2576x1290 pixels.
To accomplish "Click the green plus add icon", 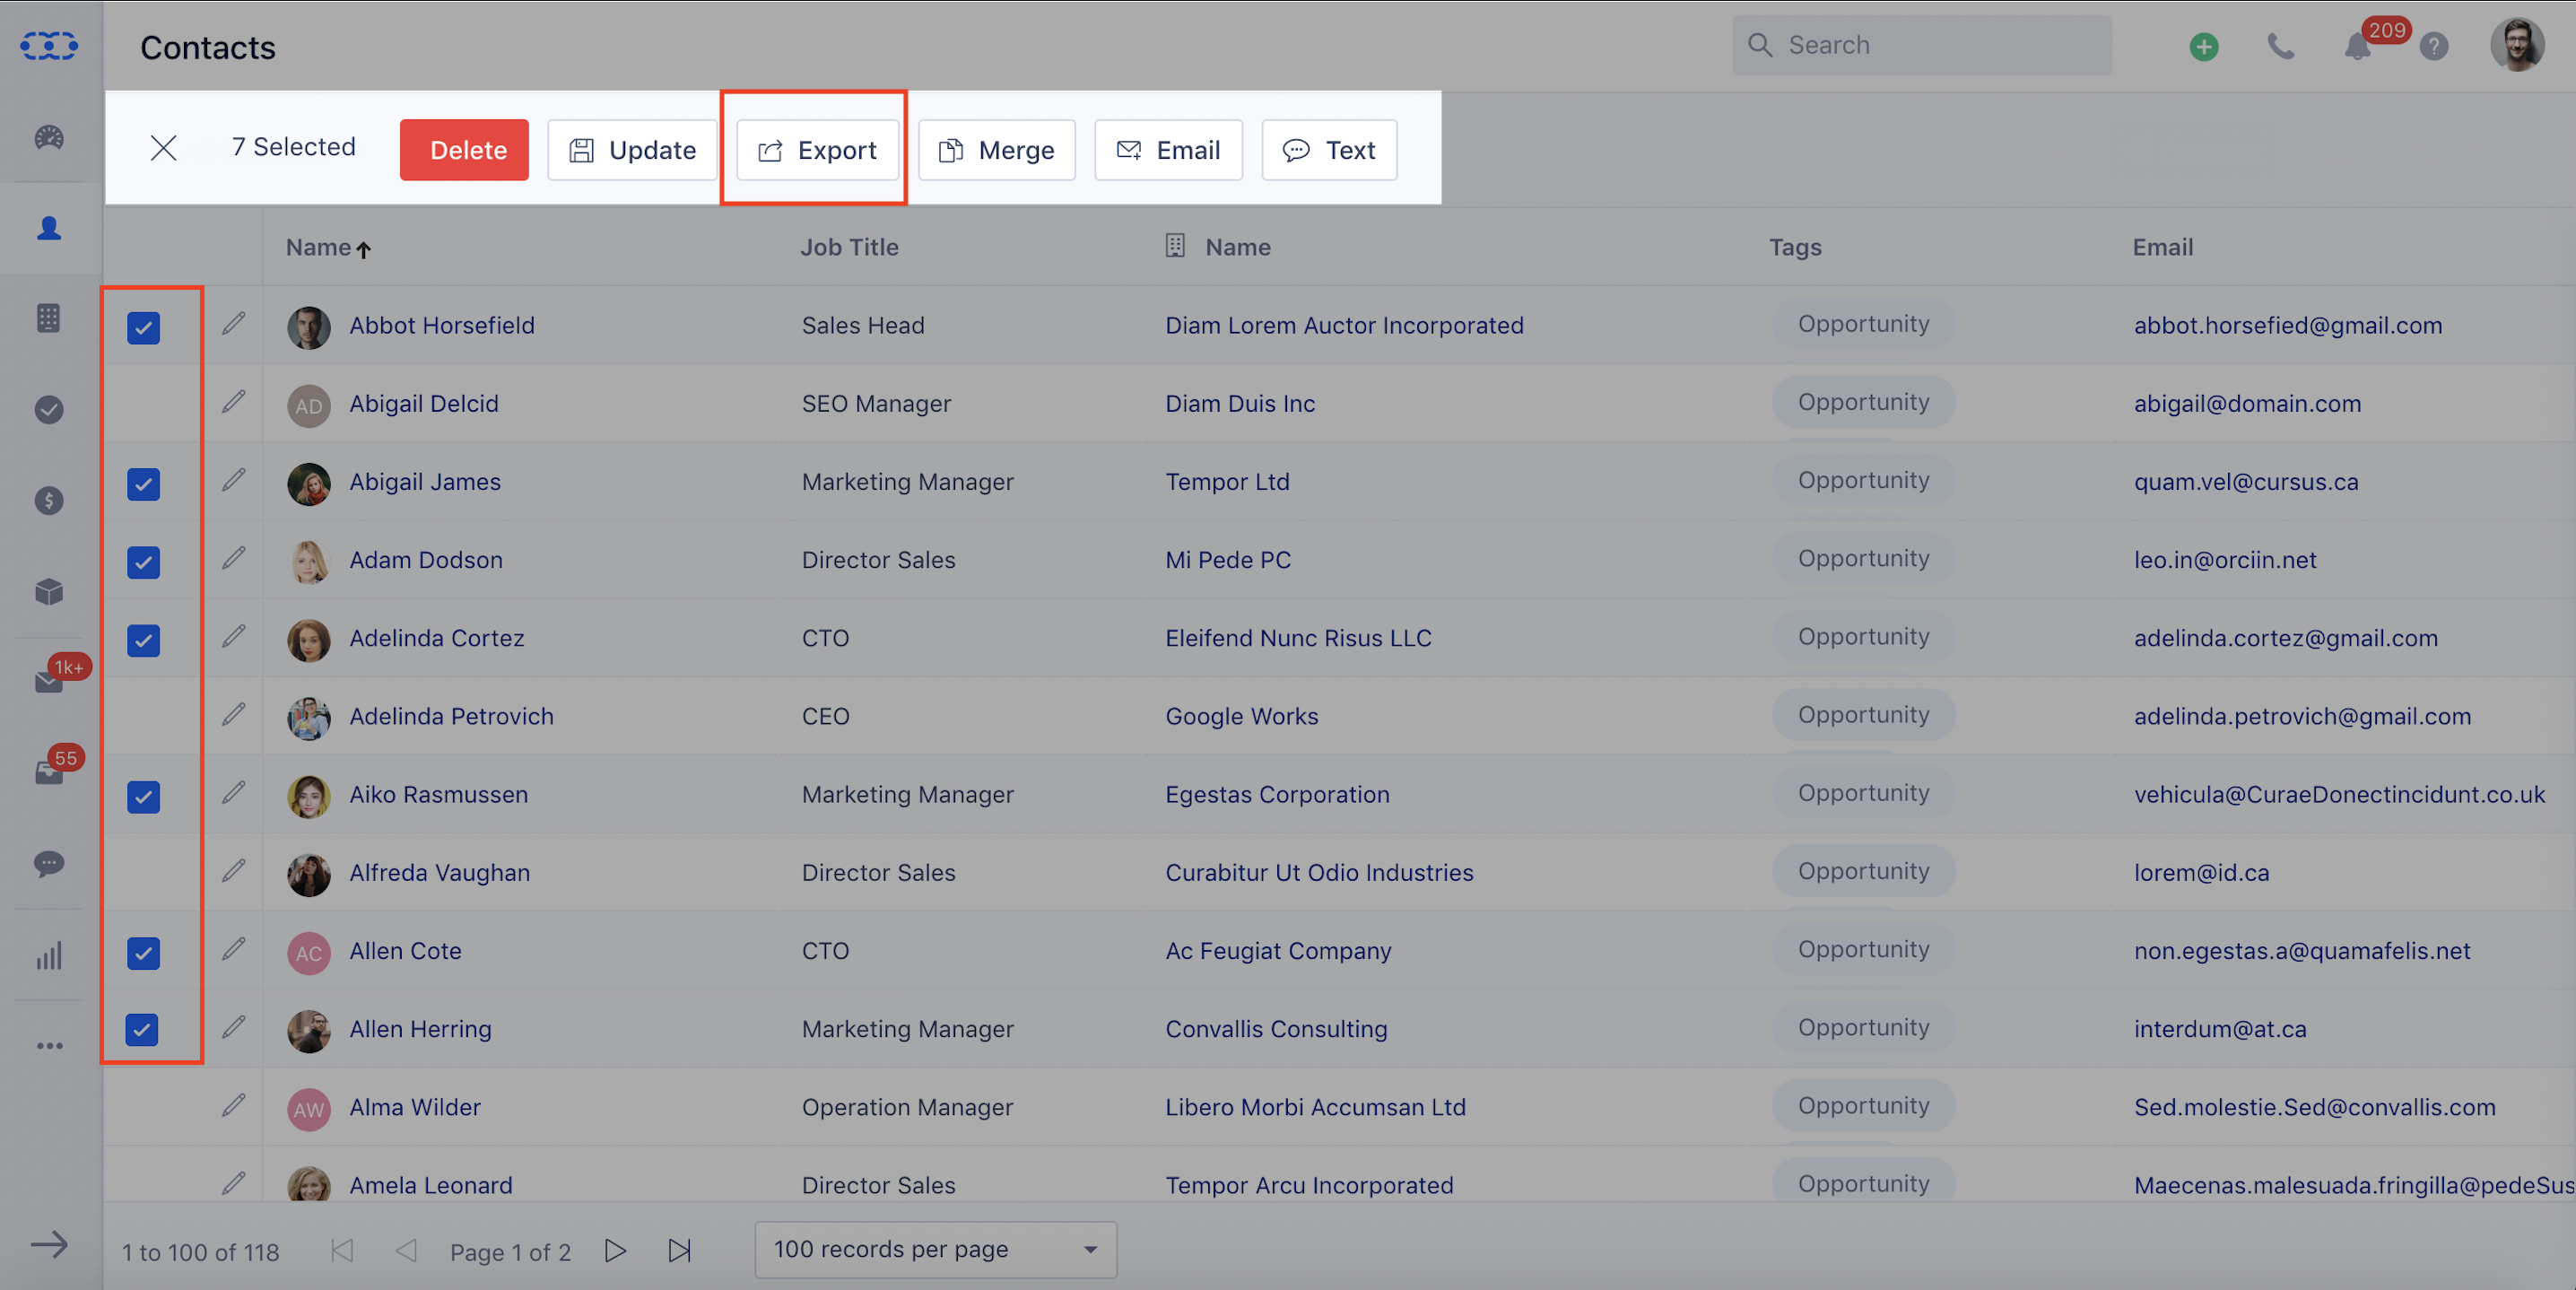I will [2203, 46].
